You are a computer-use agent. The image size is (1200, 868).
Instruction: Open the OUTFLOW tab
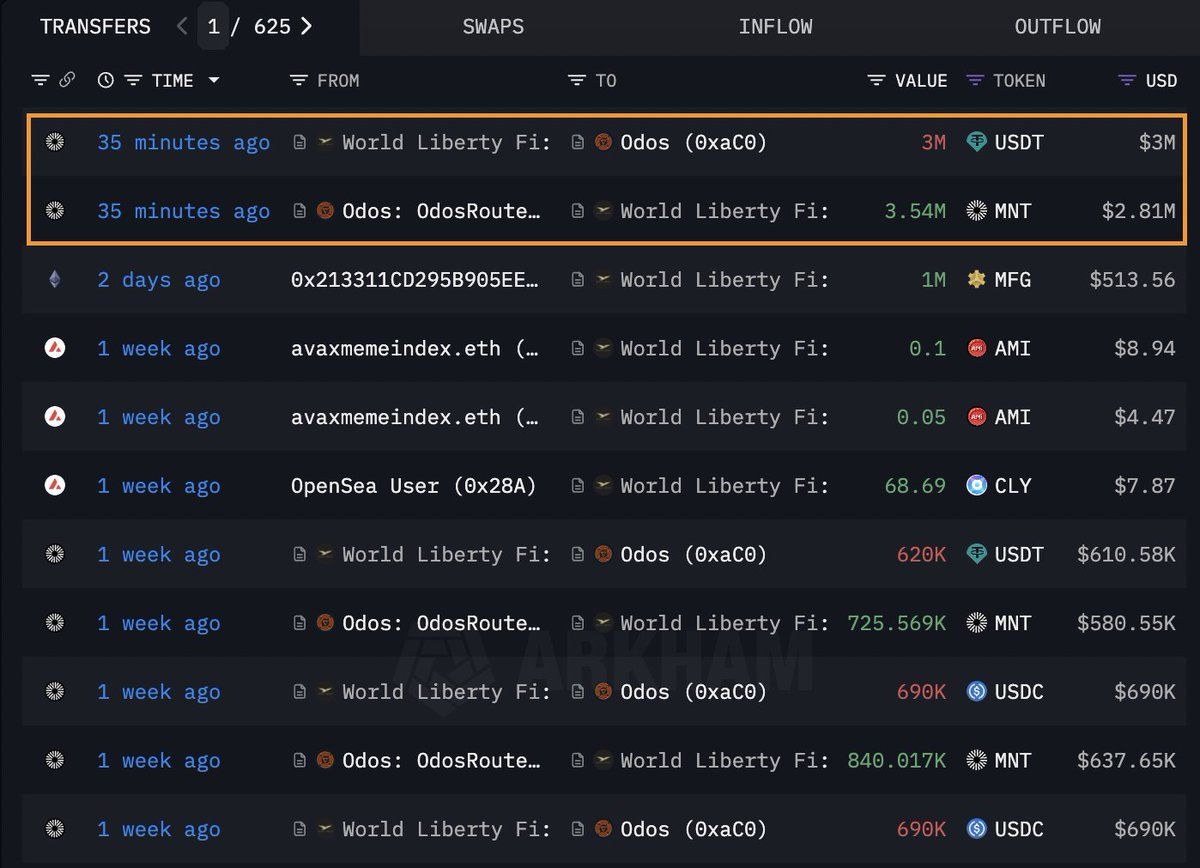[1058, 27]
